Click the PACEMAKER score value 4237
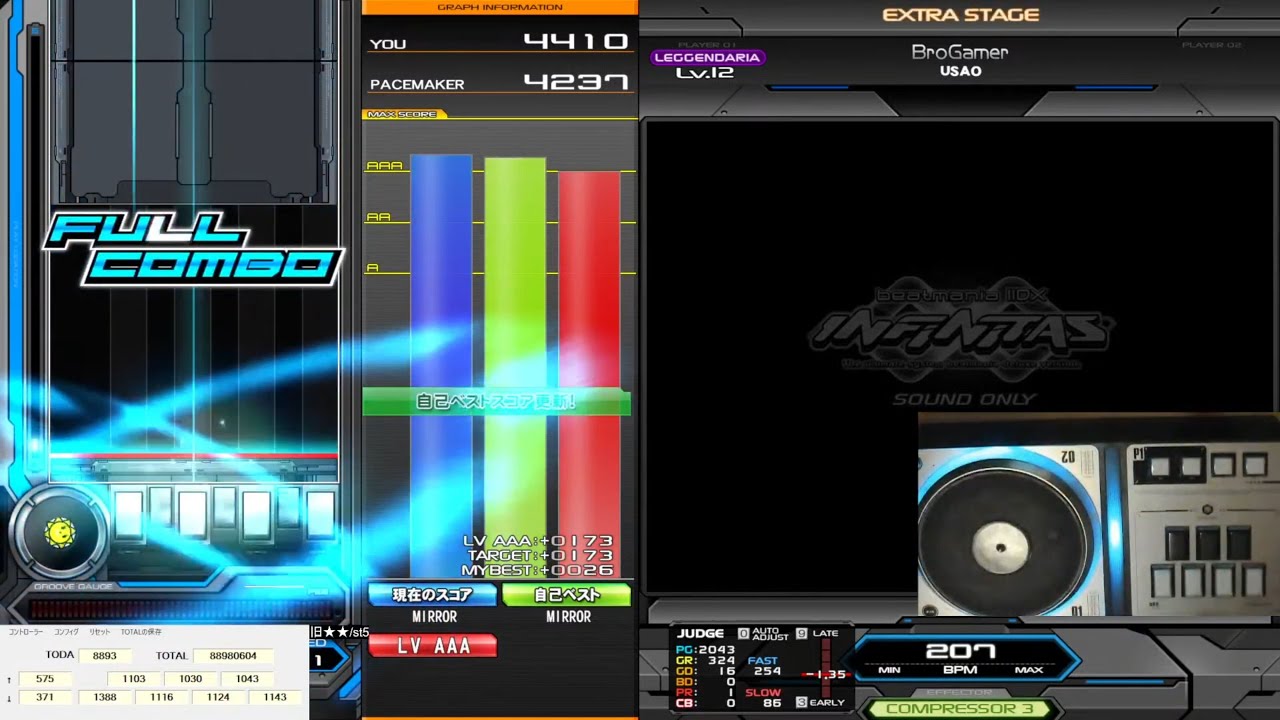This screenshot has height=720, width=1280. (576, 83)
